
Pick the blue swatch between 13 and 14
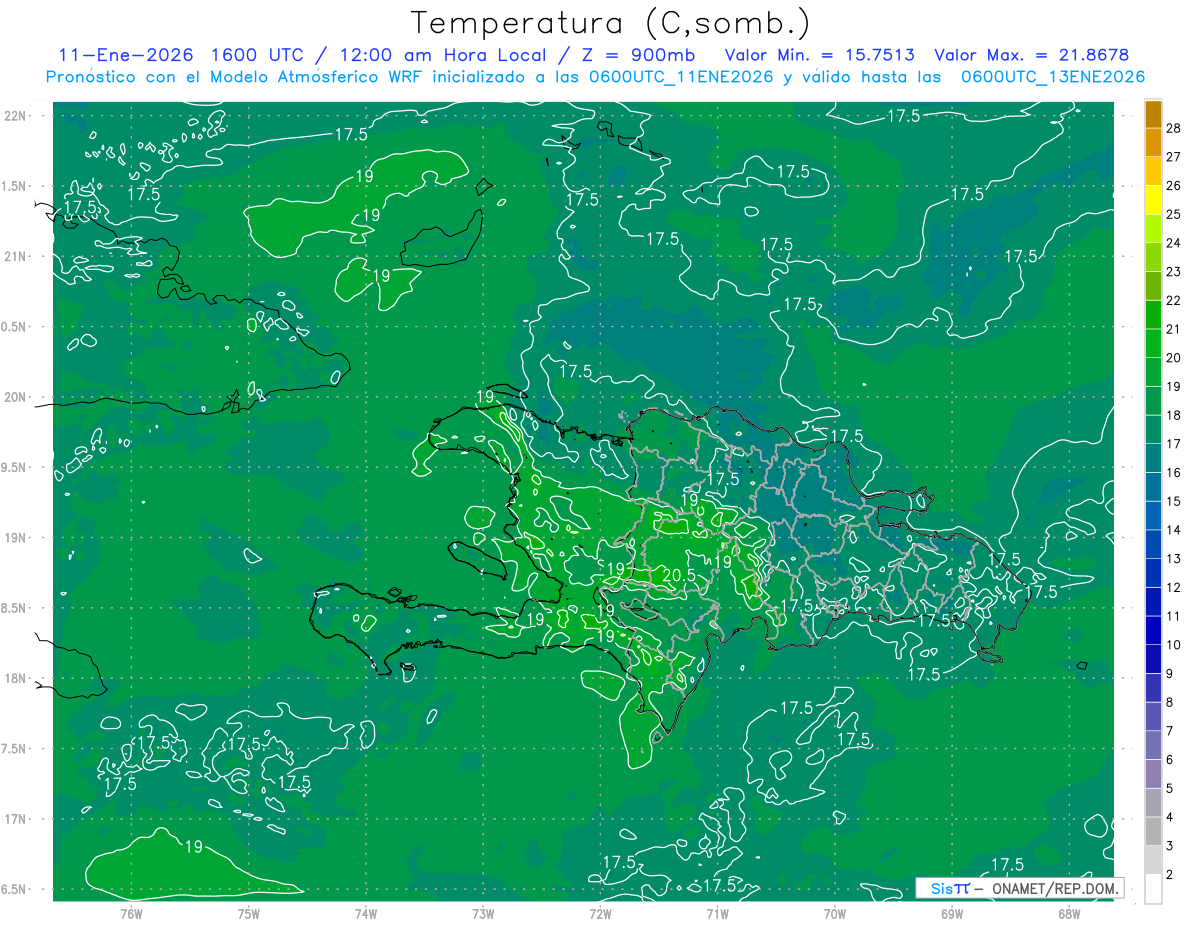pos(1154,544)
